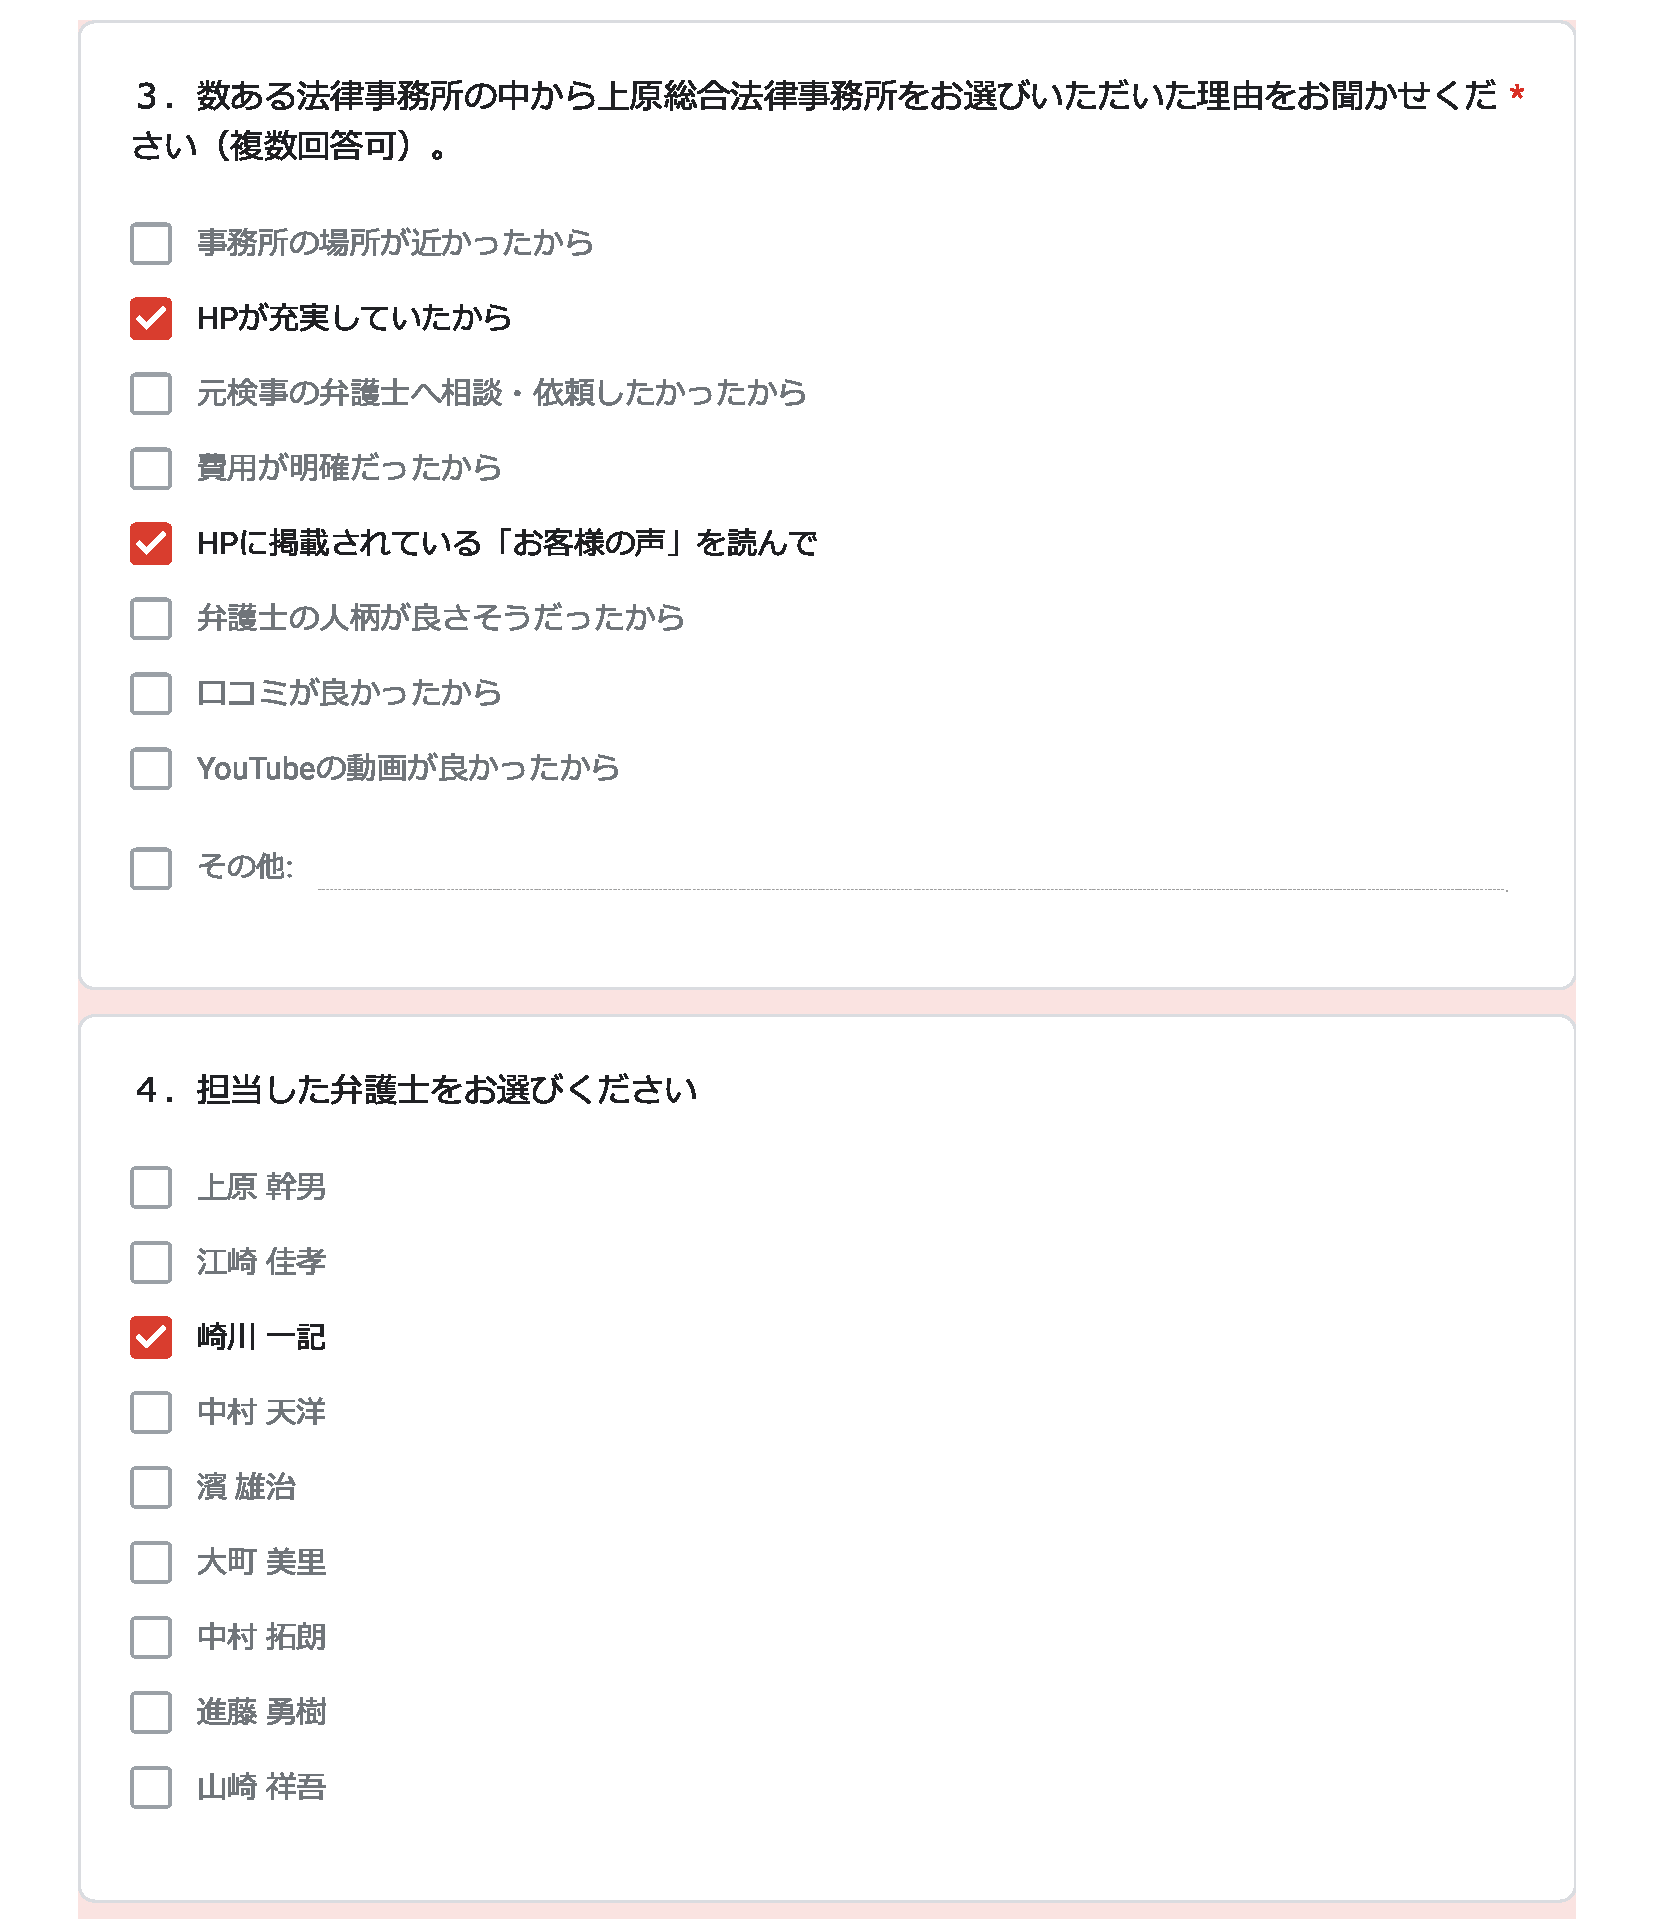Click the 崎川 一記 label text
1654x1919 pixels.
[x=261, y=1337]
